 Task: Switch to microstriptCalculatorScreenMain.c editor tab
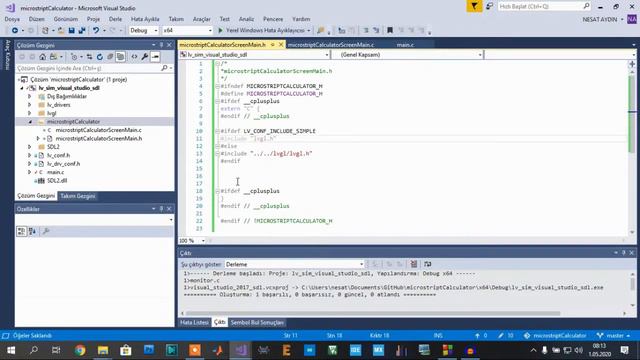click(x=331, y=45)
